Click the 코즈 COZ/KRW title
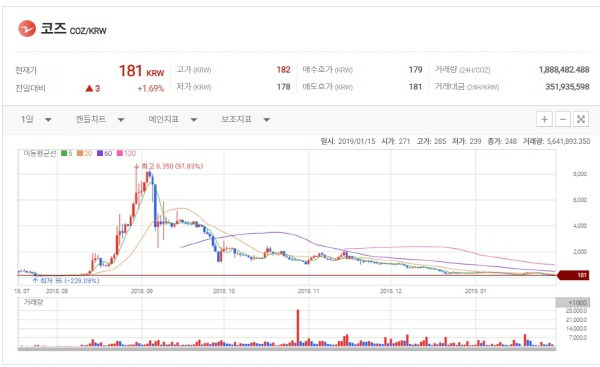This screenshot has width=600, height=367. pos(73,29)
